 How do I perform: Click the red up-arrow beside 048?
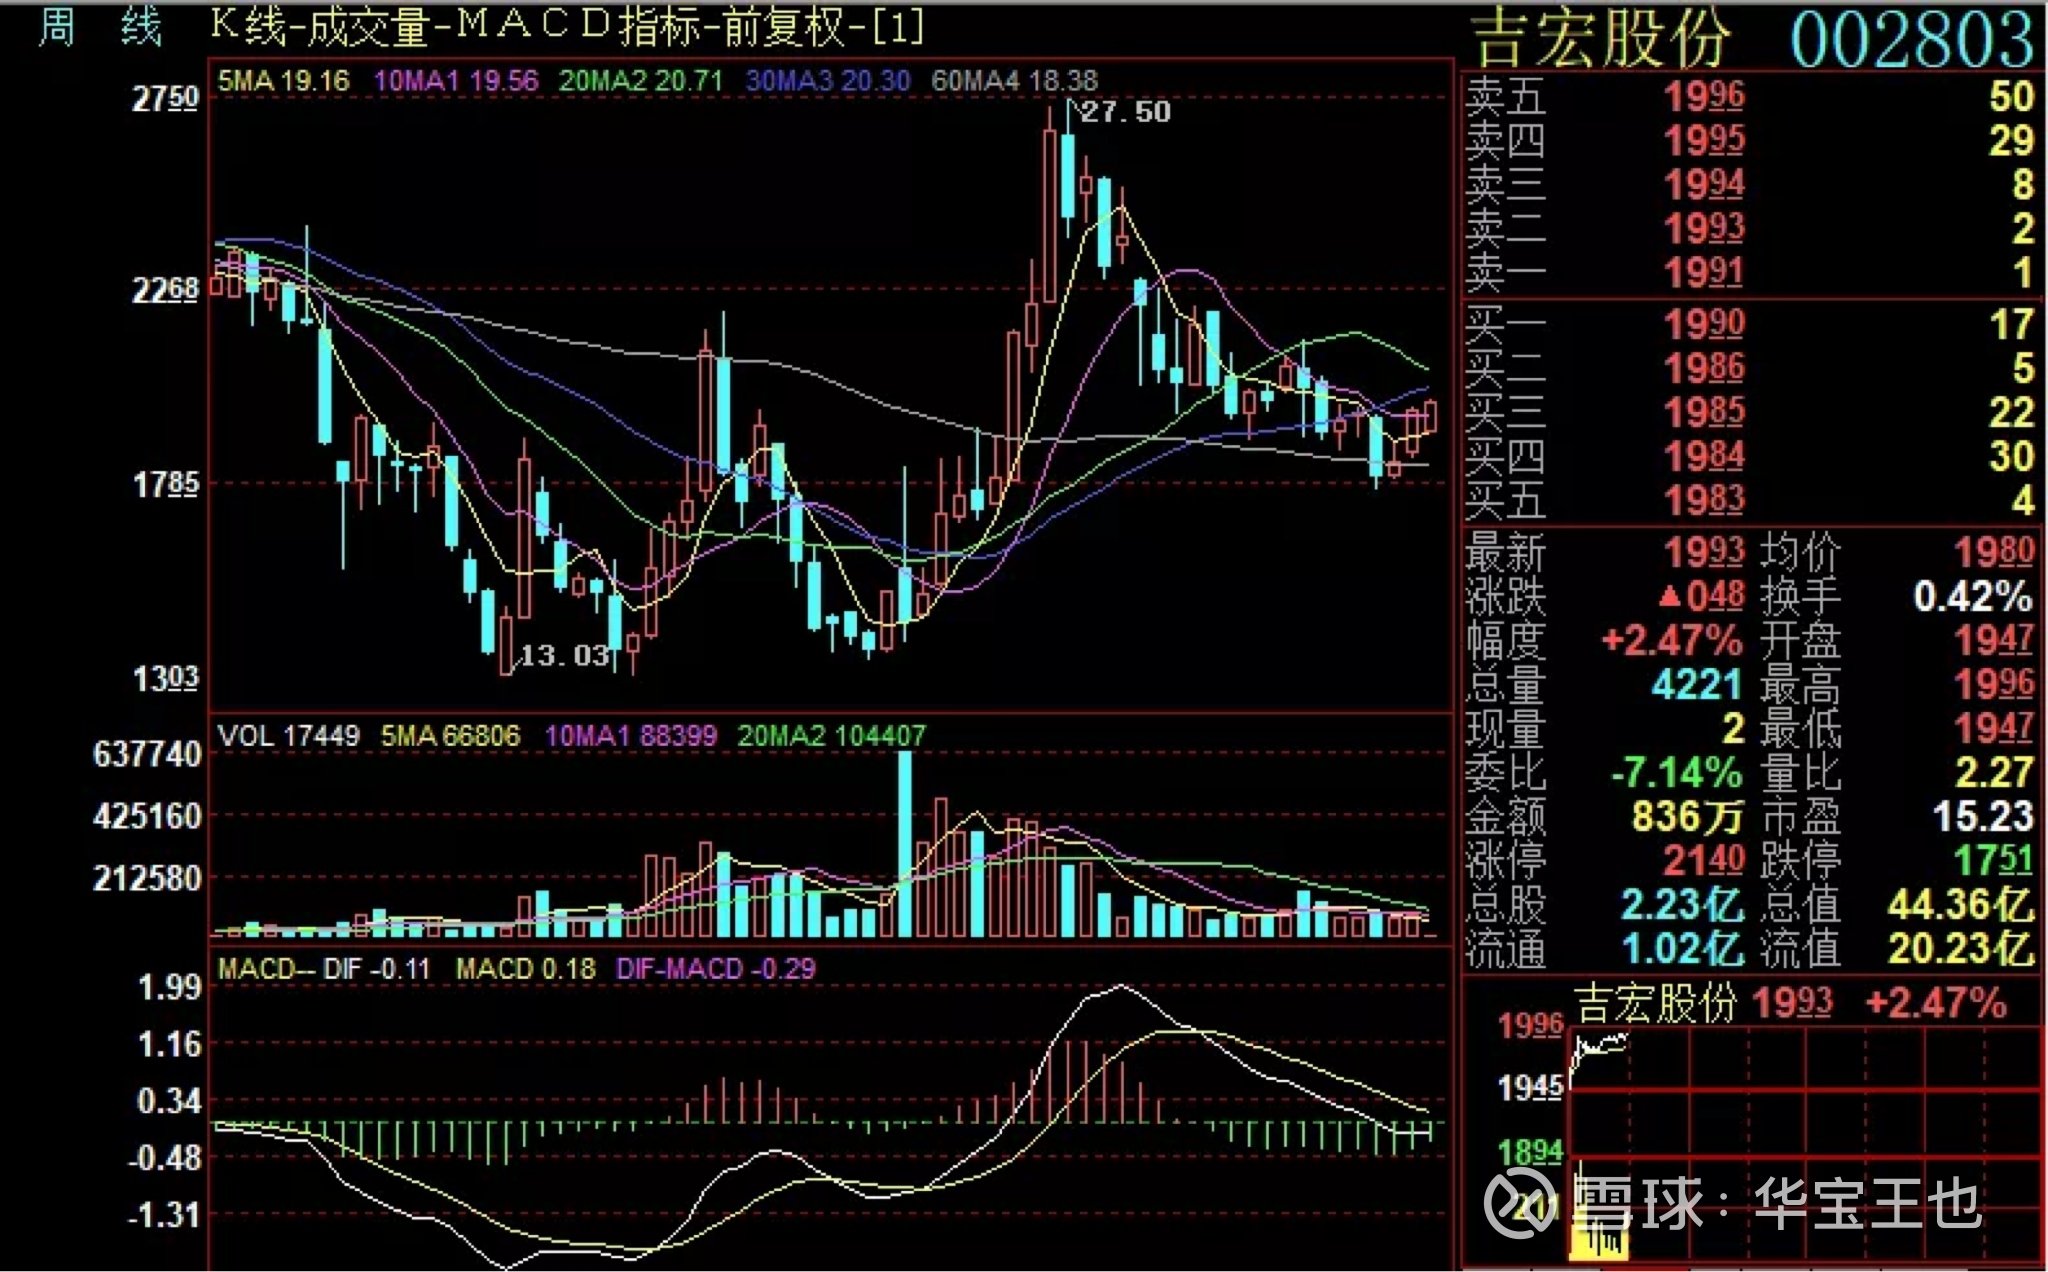(1669, 597)
